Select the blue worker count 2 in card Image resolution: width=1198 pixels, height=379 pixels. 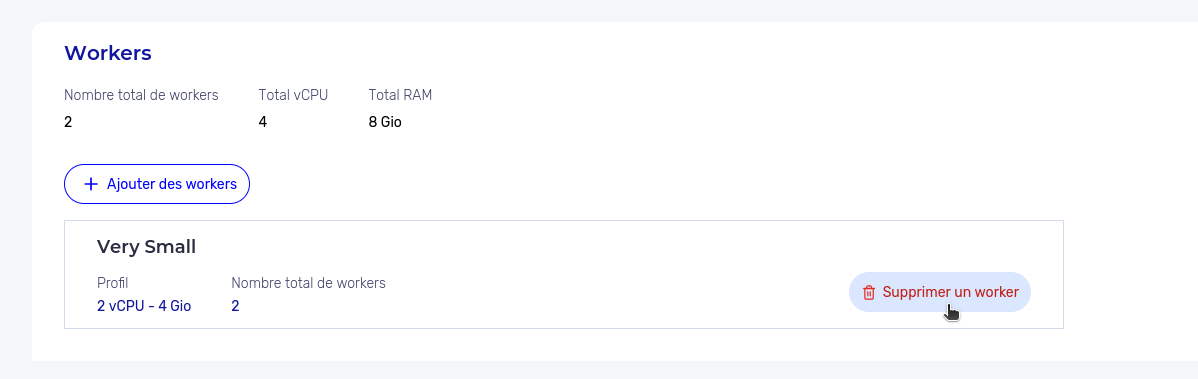[235, 306]
